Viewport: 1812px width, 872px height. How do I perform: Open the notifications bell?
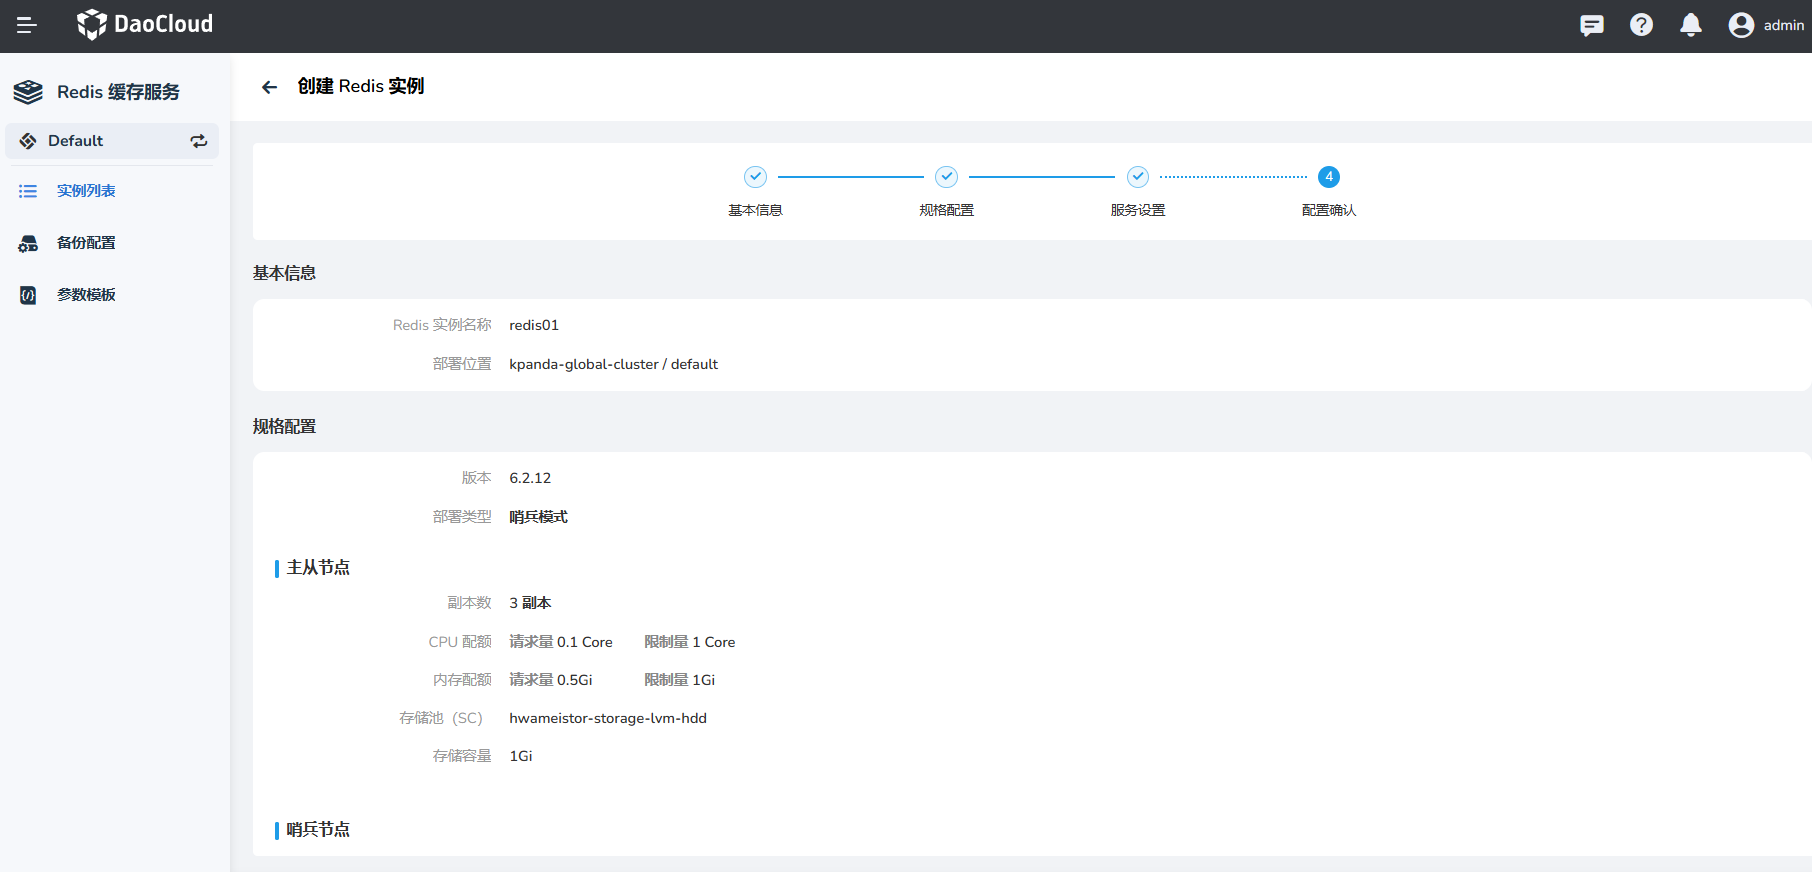1690,25
